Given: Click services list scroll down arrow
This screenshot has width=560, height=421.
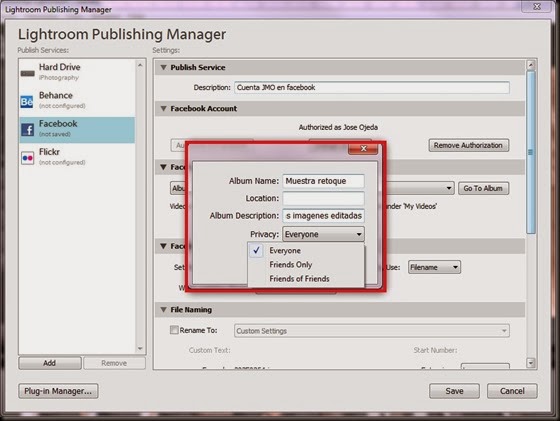Looking at the screenshot, I should pos(140,348).
